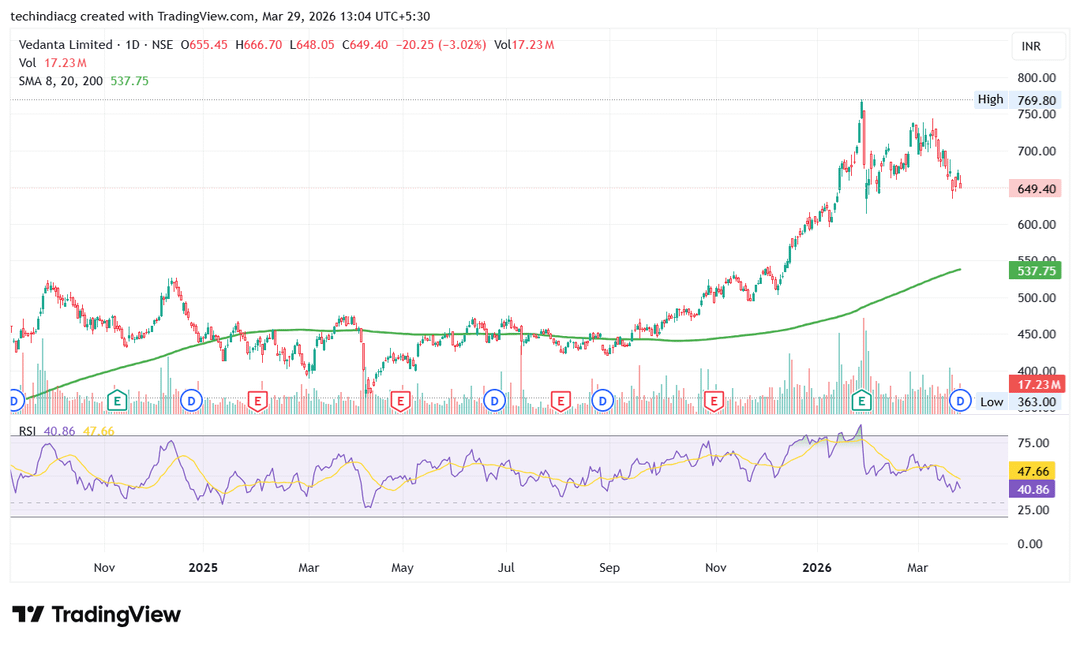Viewport: 1080px width, 646px height.
Task: Select the D dividend marker near Jul
Action: [x=494, y=400]
